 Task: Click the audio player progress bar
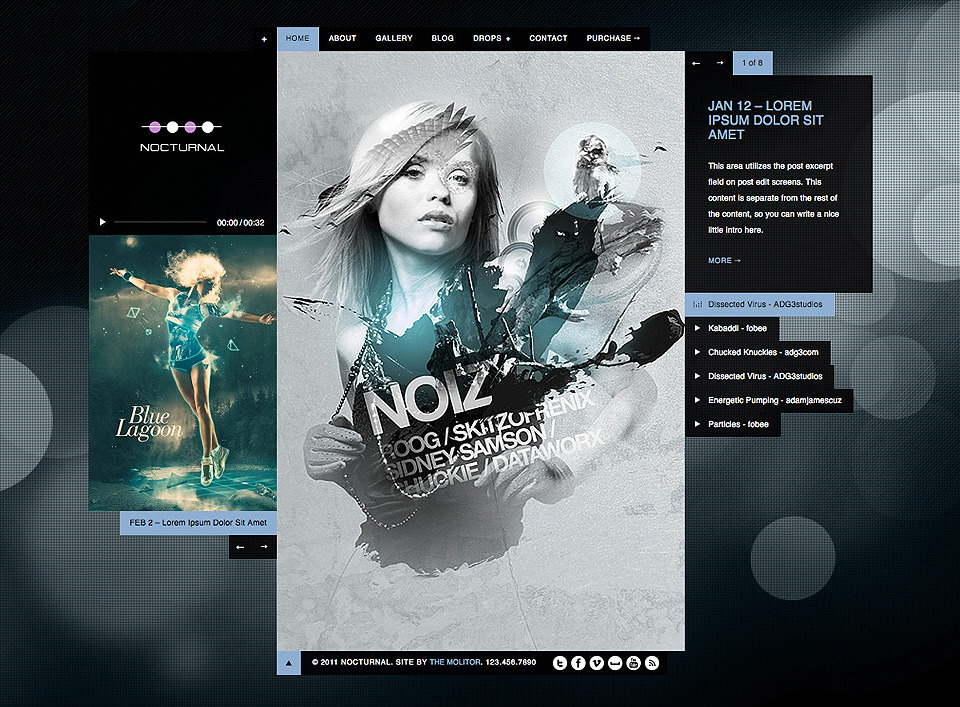tap(160, 222)
